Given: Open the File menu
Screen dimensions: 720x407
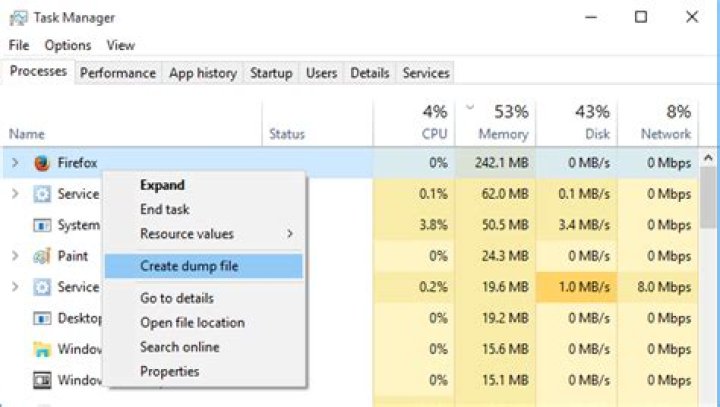Looking at the screenshot, I should point(19,45).
